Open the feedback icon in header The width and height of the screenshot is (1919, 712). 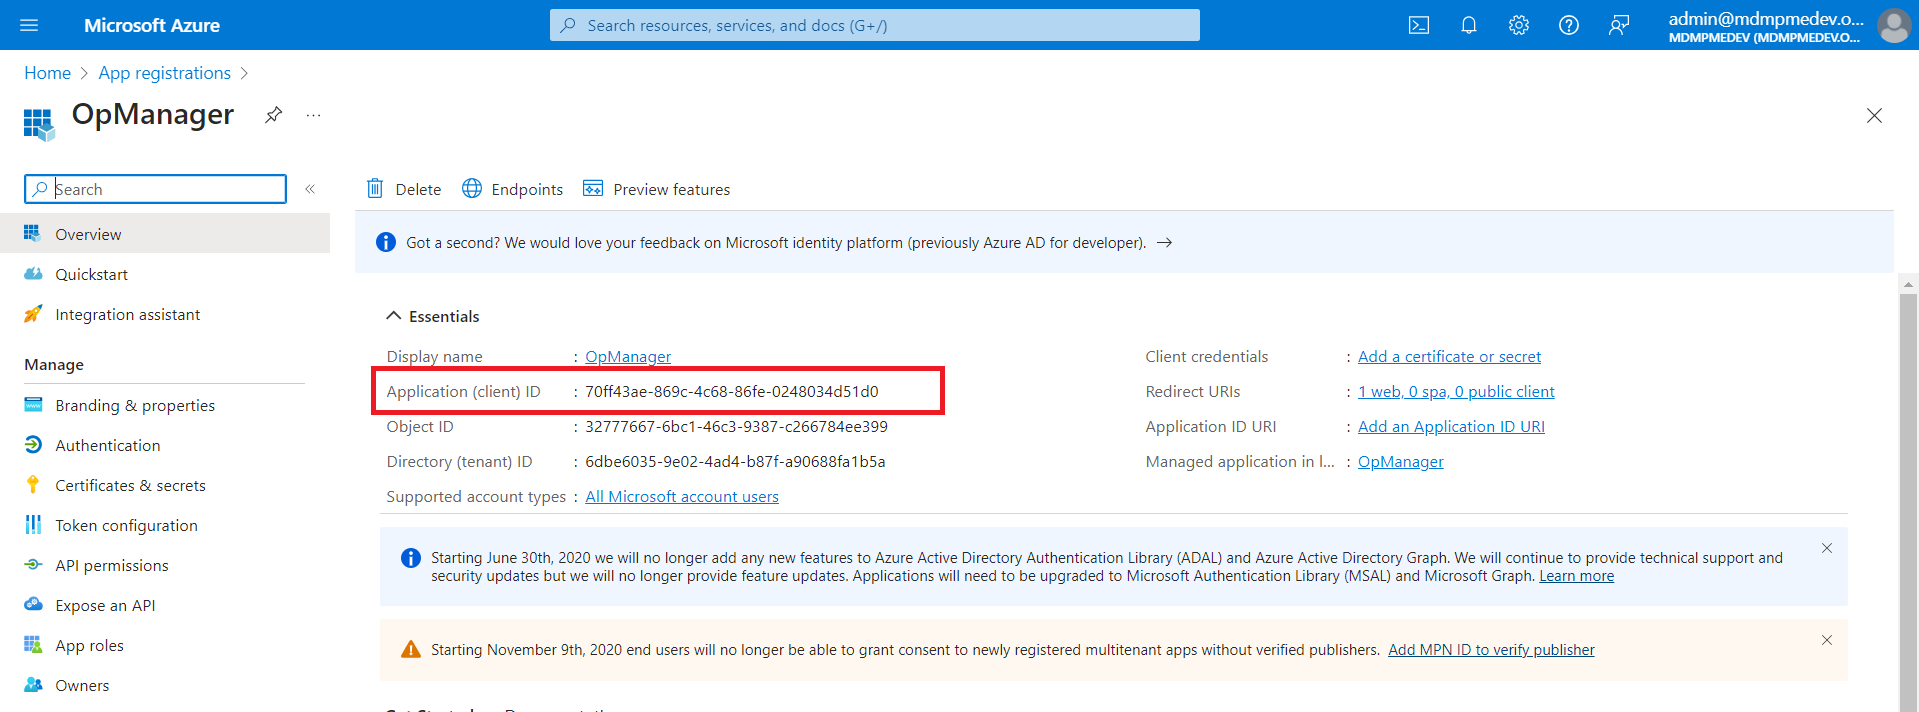[1618, 25]
